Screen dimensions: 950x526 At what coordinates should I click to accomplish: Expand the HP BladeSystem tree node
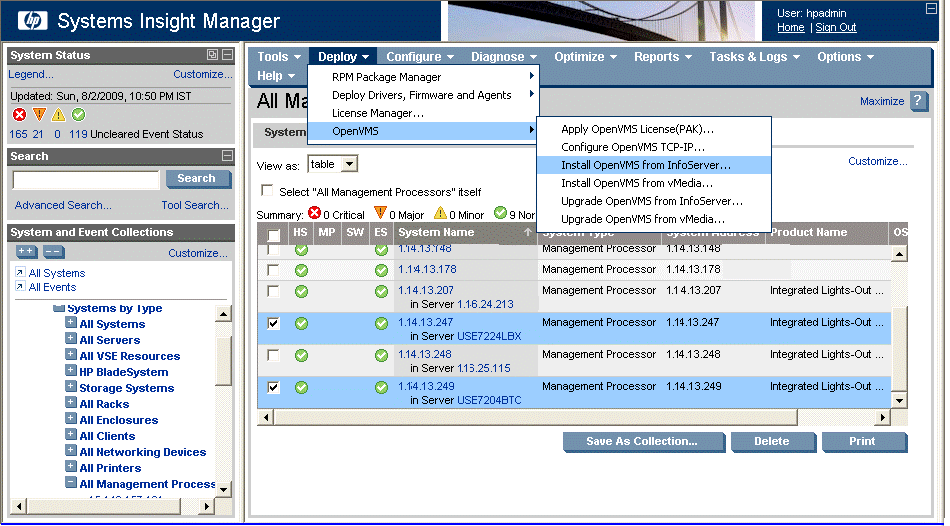coord(71,371)
